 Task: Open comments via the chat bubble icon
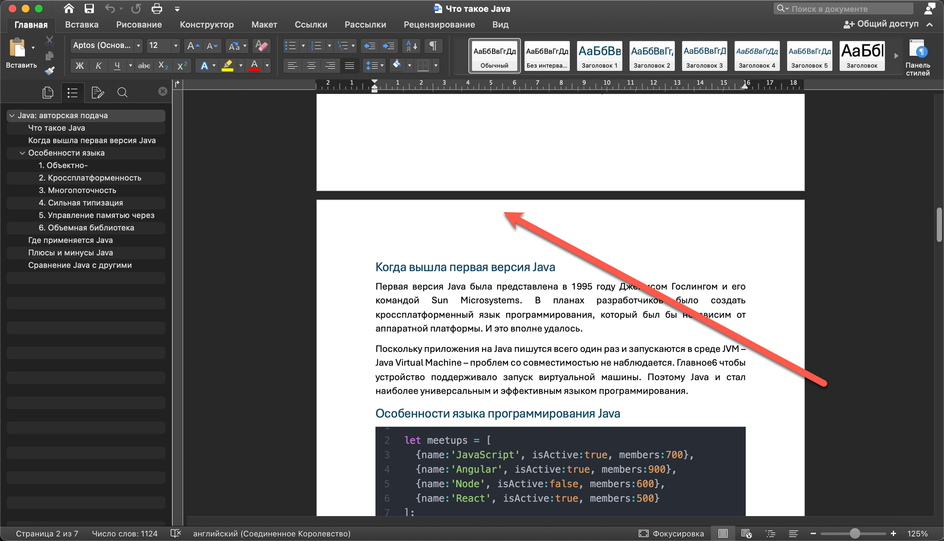(930, 8)
